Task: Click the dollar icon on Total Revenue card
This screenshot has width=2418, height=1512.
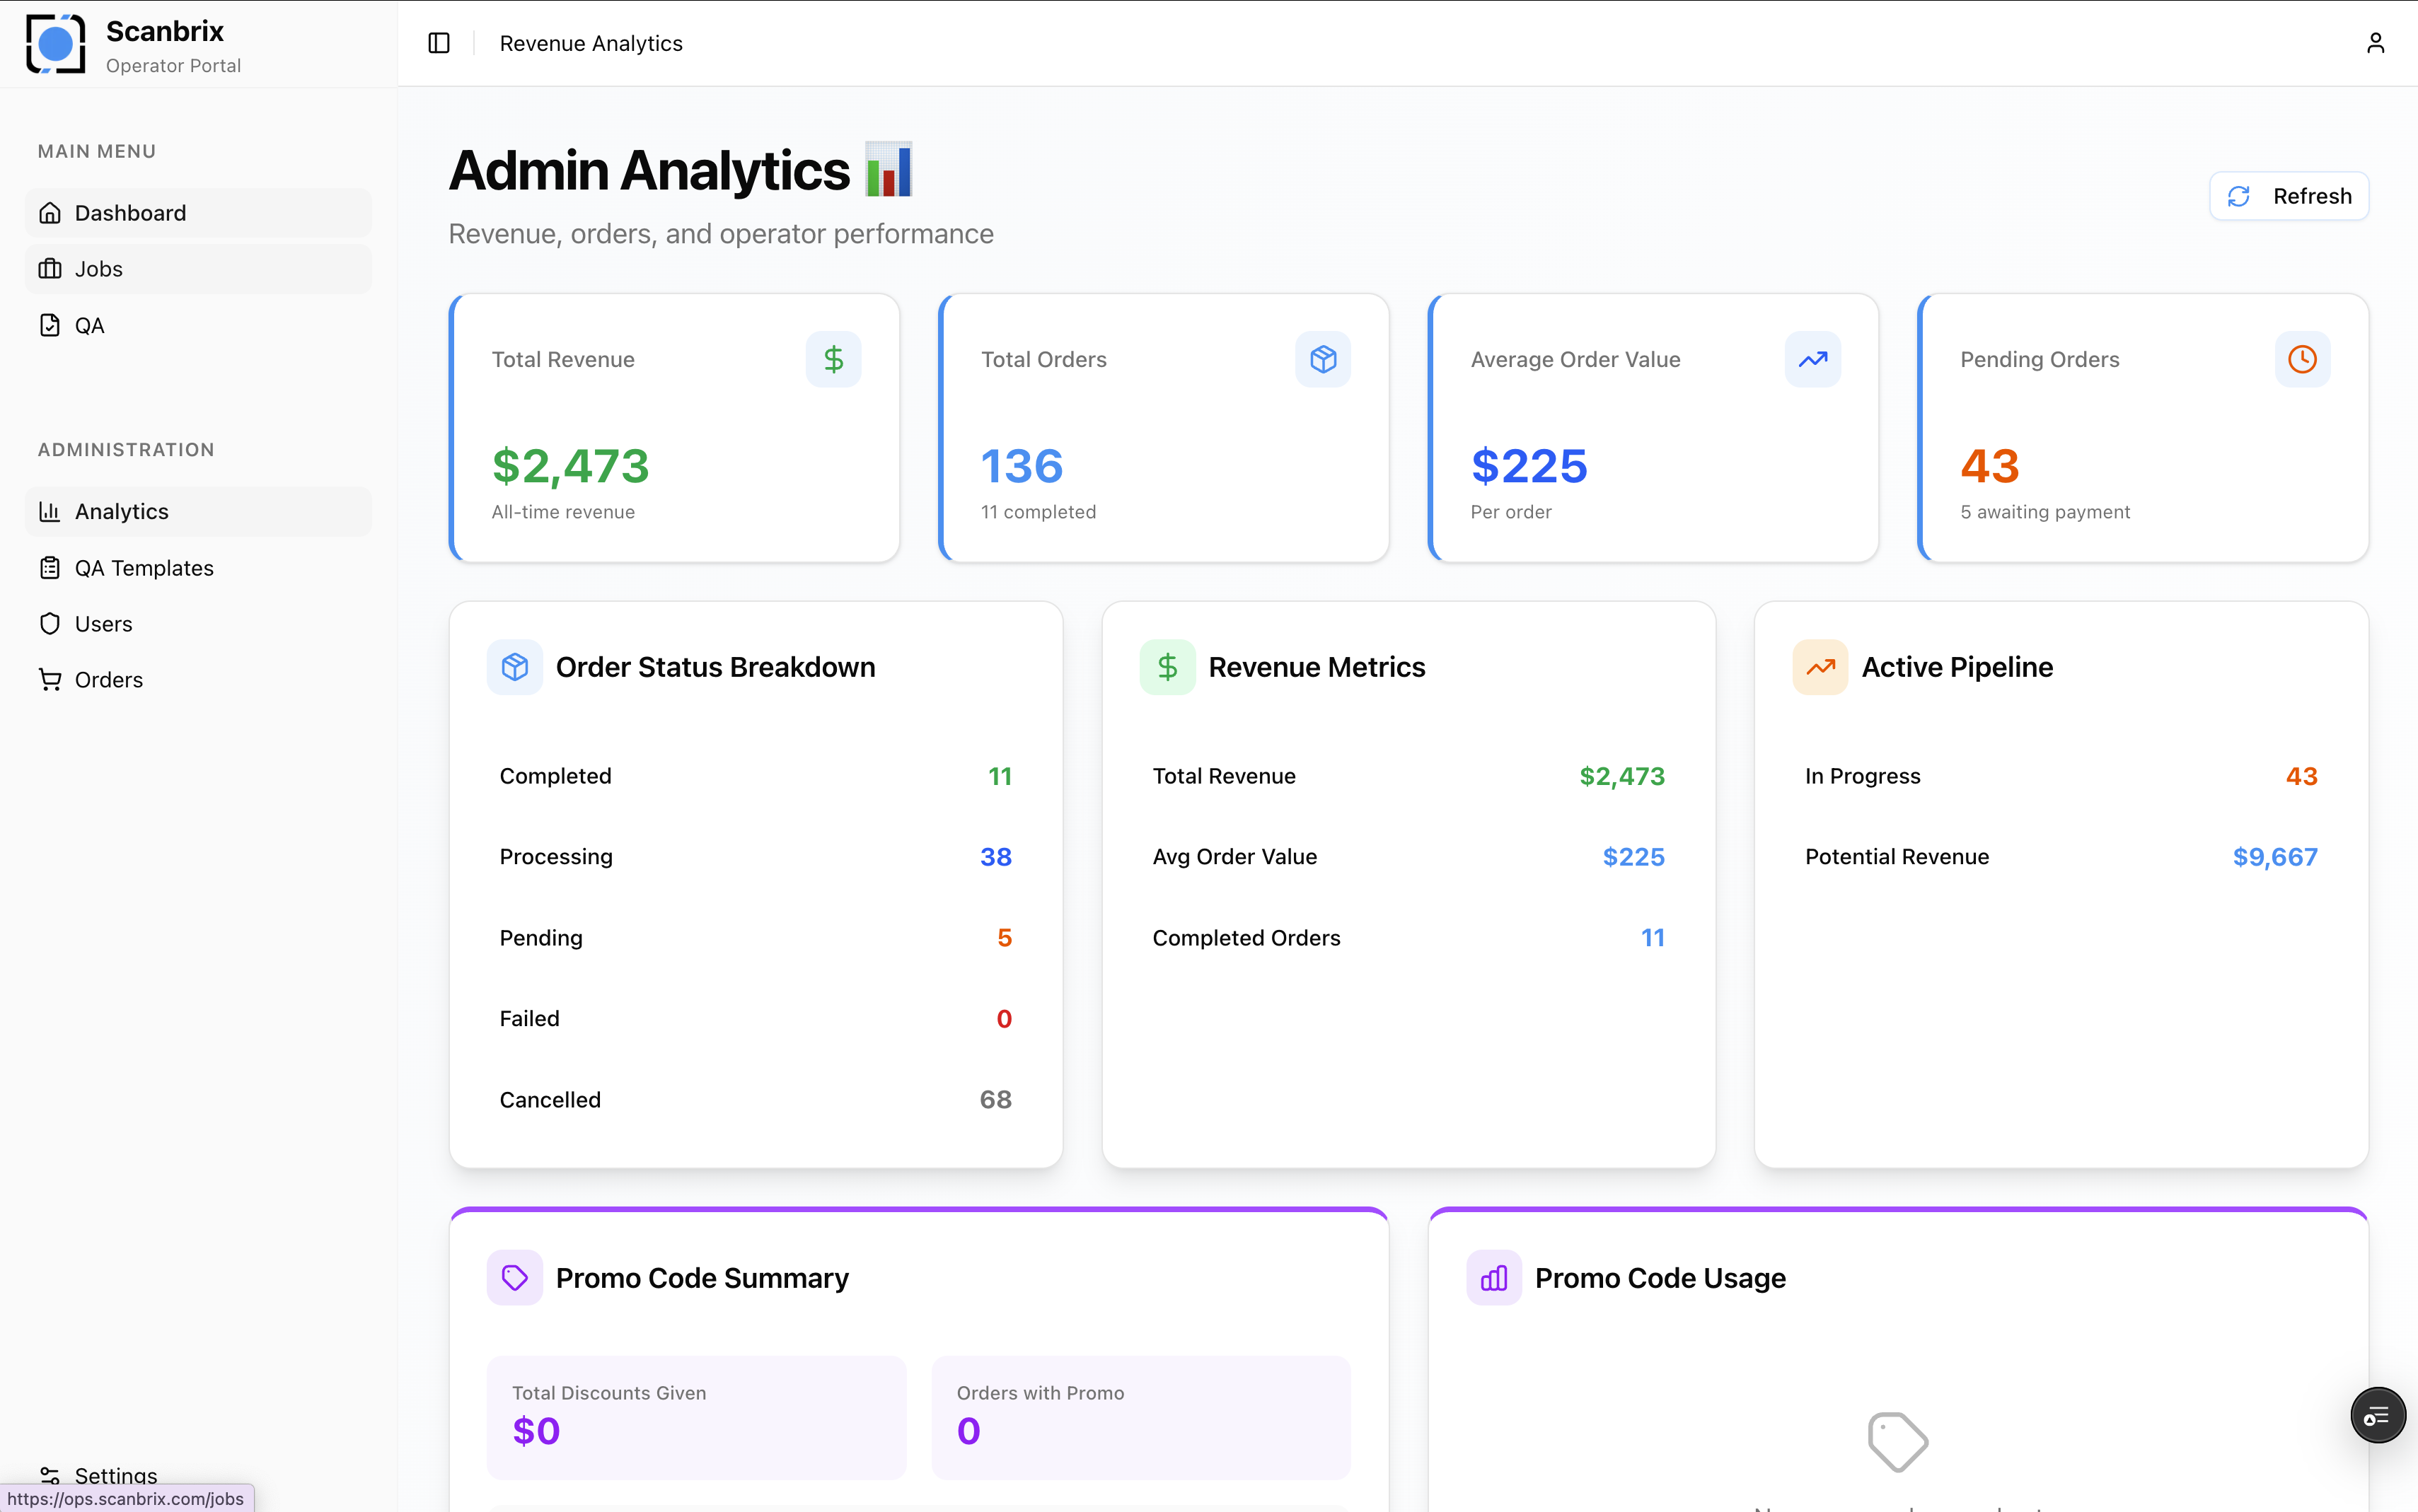Action: coord(833,358)
